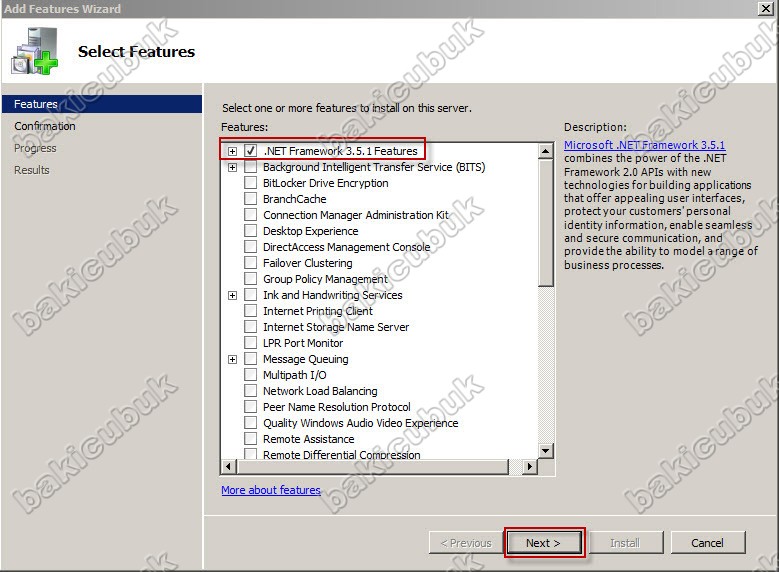Click the Add Features wizard server icon
Image resolution: width=779 pixels, height=572 pixels.
point(34,51)
